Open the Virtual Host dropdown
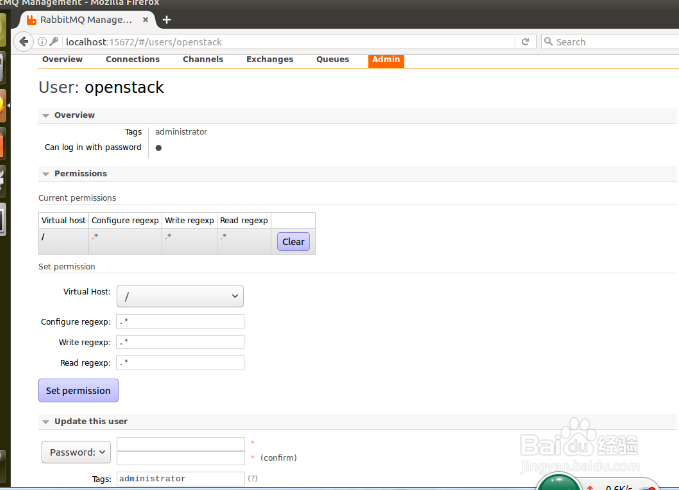 (180, 297)
